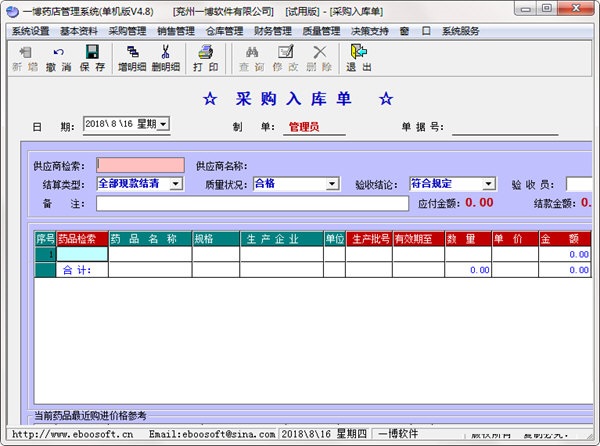This screenshot has width=600, height=446.
Task: Click the 退出 exit door icon
Action: tap(359, 52)
